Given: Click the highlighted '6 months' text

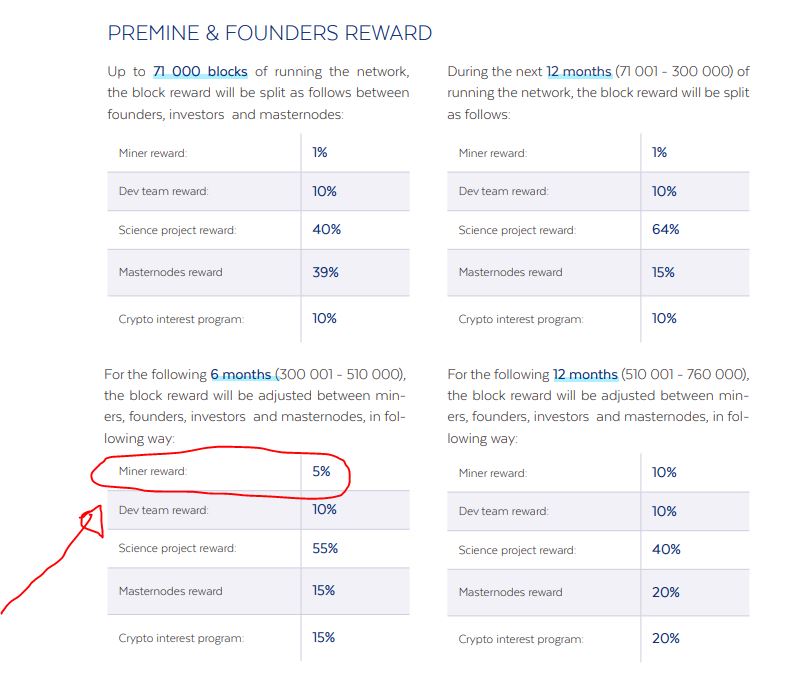Looking at the screenshot, I should (241, 374).
